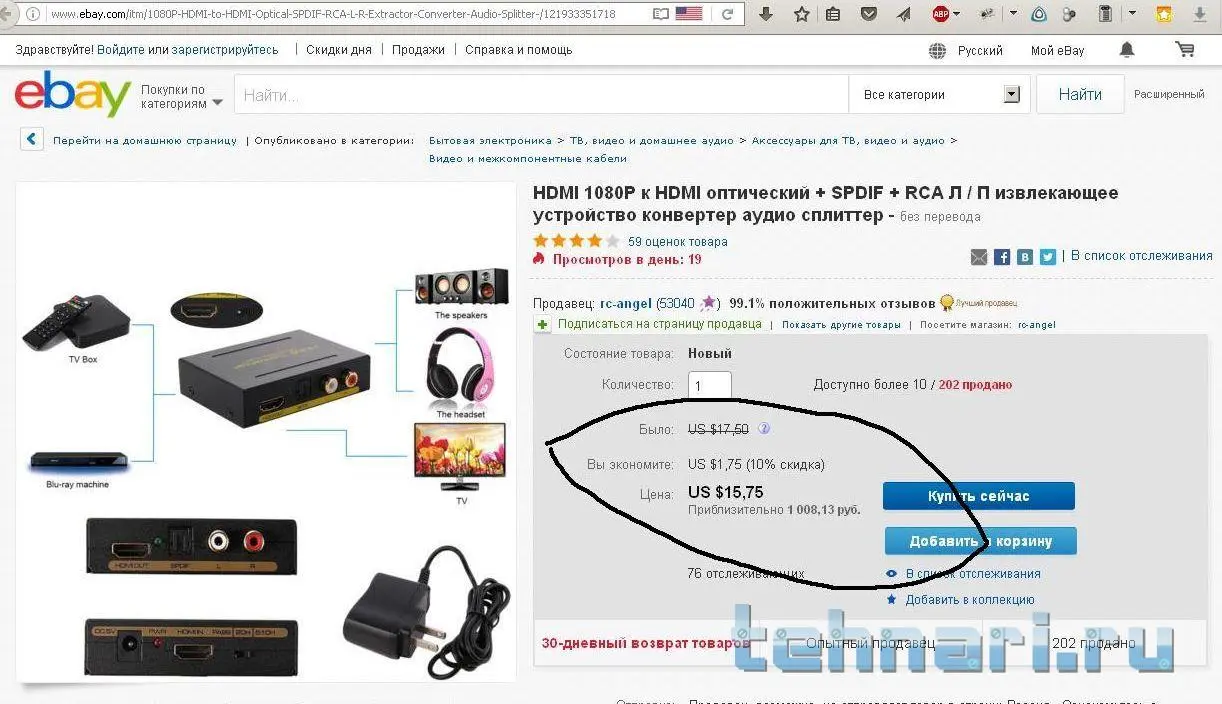Share listing on Twitter
1222x704 pixels.
[1047, 257]
